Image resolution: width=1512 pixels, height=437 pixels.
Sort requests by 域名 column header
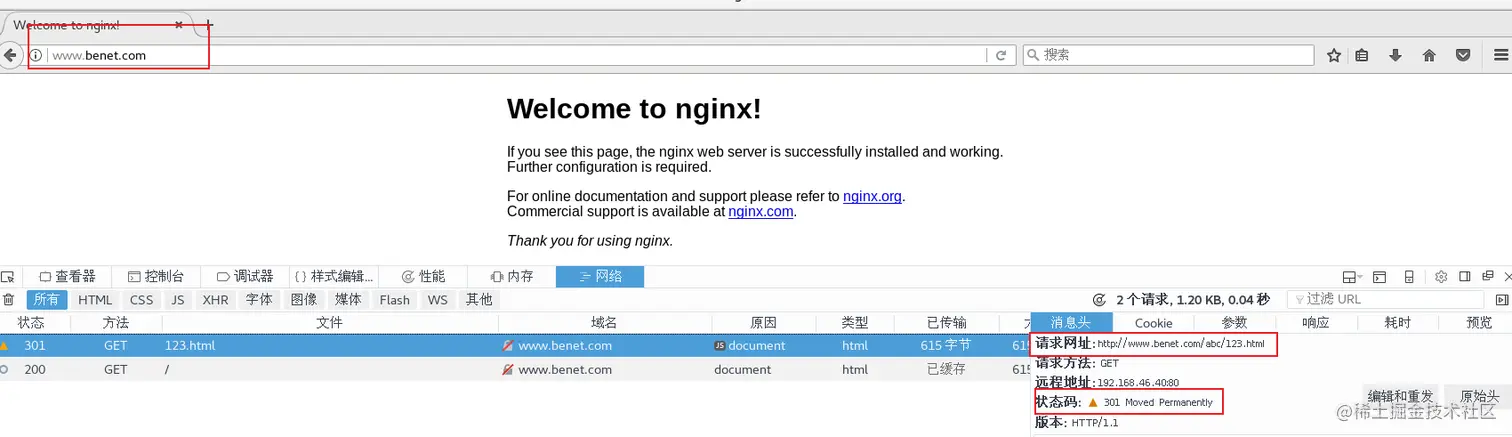[605, 322]
